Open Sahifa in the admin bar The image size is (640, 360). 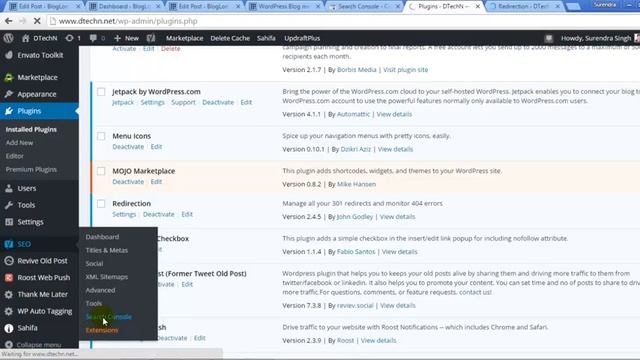click(x=266, y=38)
